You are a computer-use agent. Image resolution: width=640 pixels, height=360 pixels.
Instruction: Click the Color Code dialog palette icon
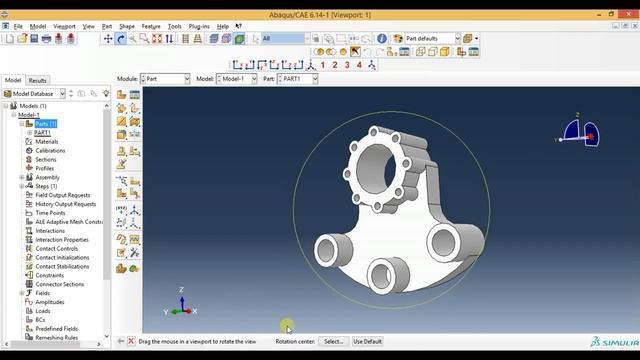click(398, 38)
